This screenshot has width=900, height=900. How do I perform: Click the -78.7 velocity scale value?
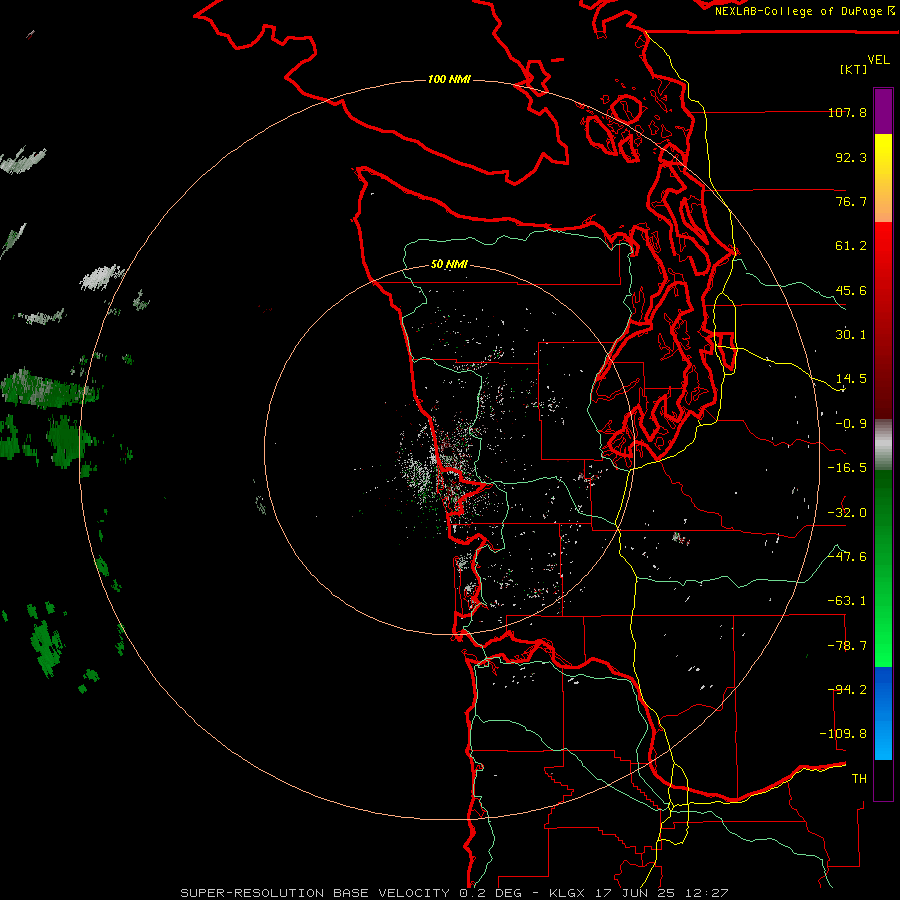click(x=847, y=646)
